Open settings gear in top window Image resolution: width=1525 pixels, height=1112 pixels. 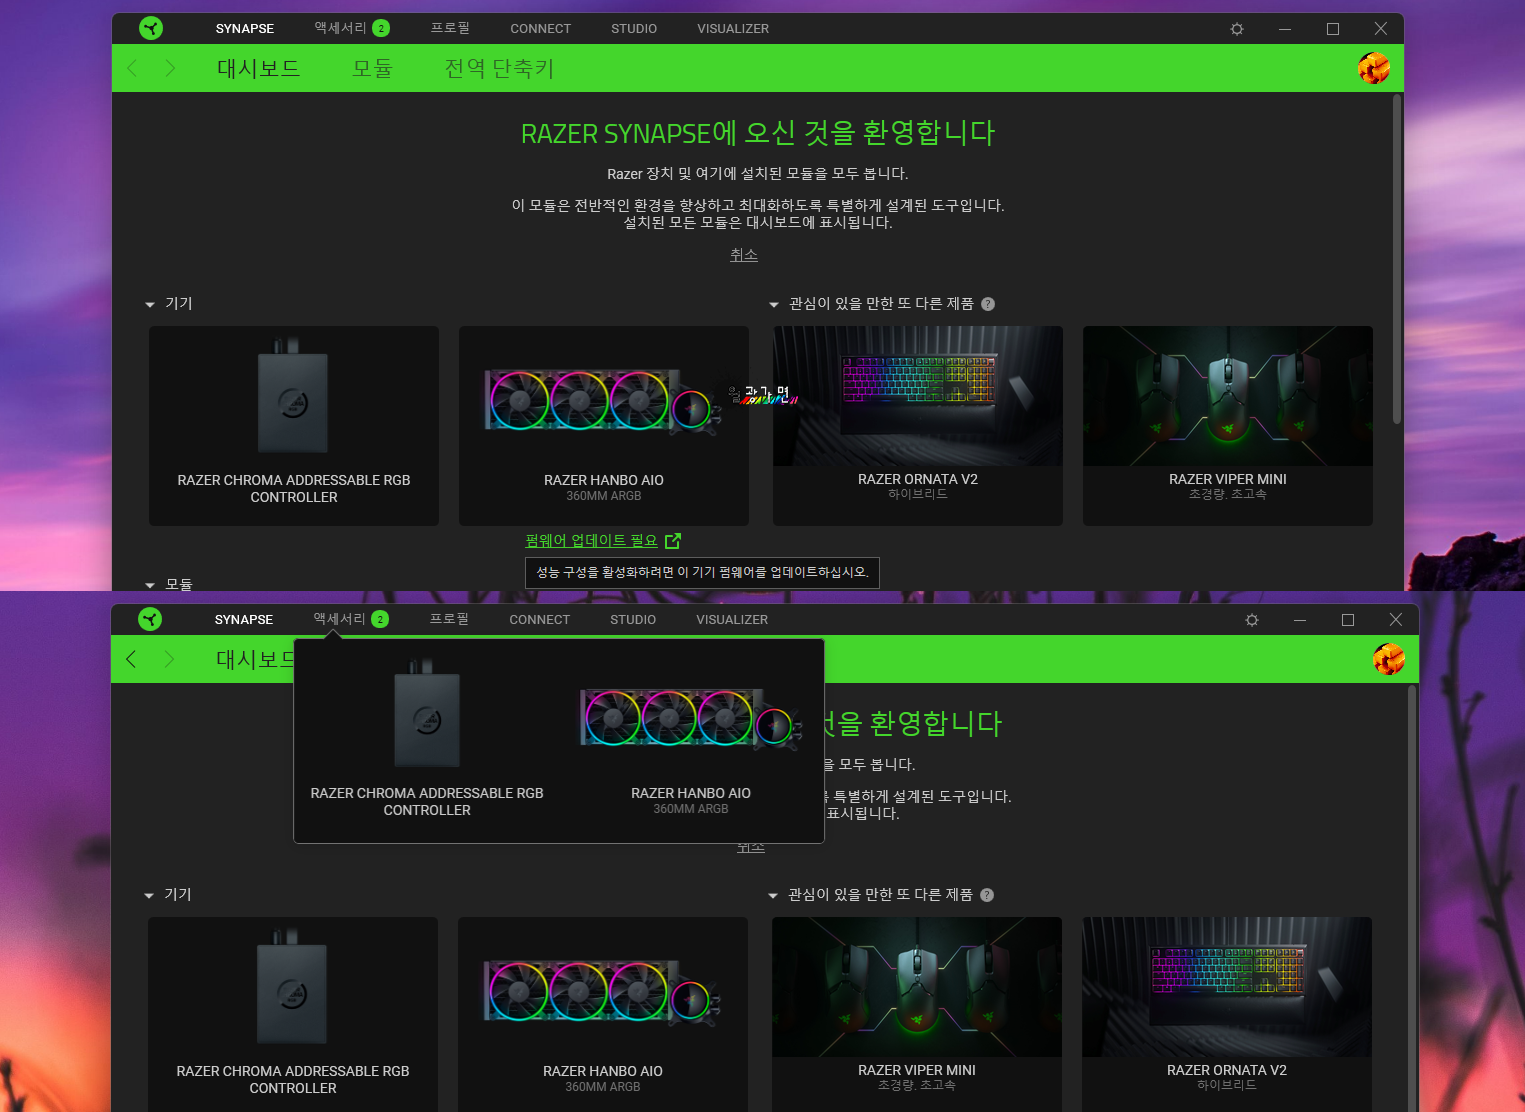click(x=1237, y=29)
